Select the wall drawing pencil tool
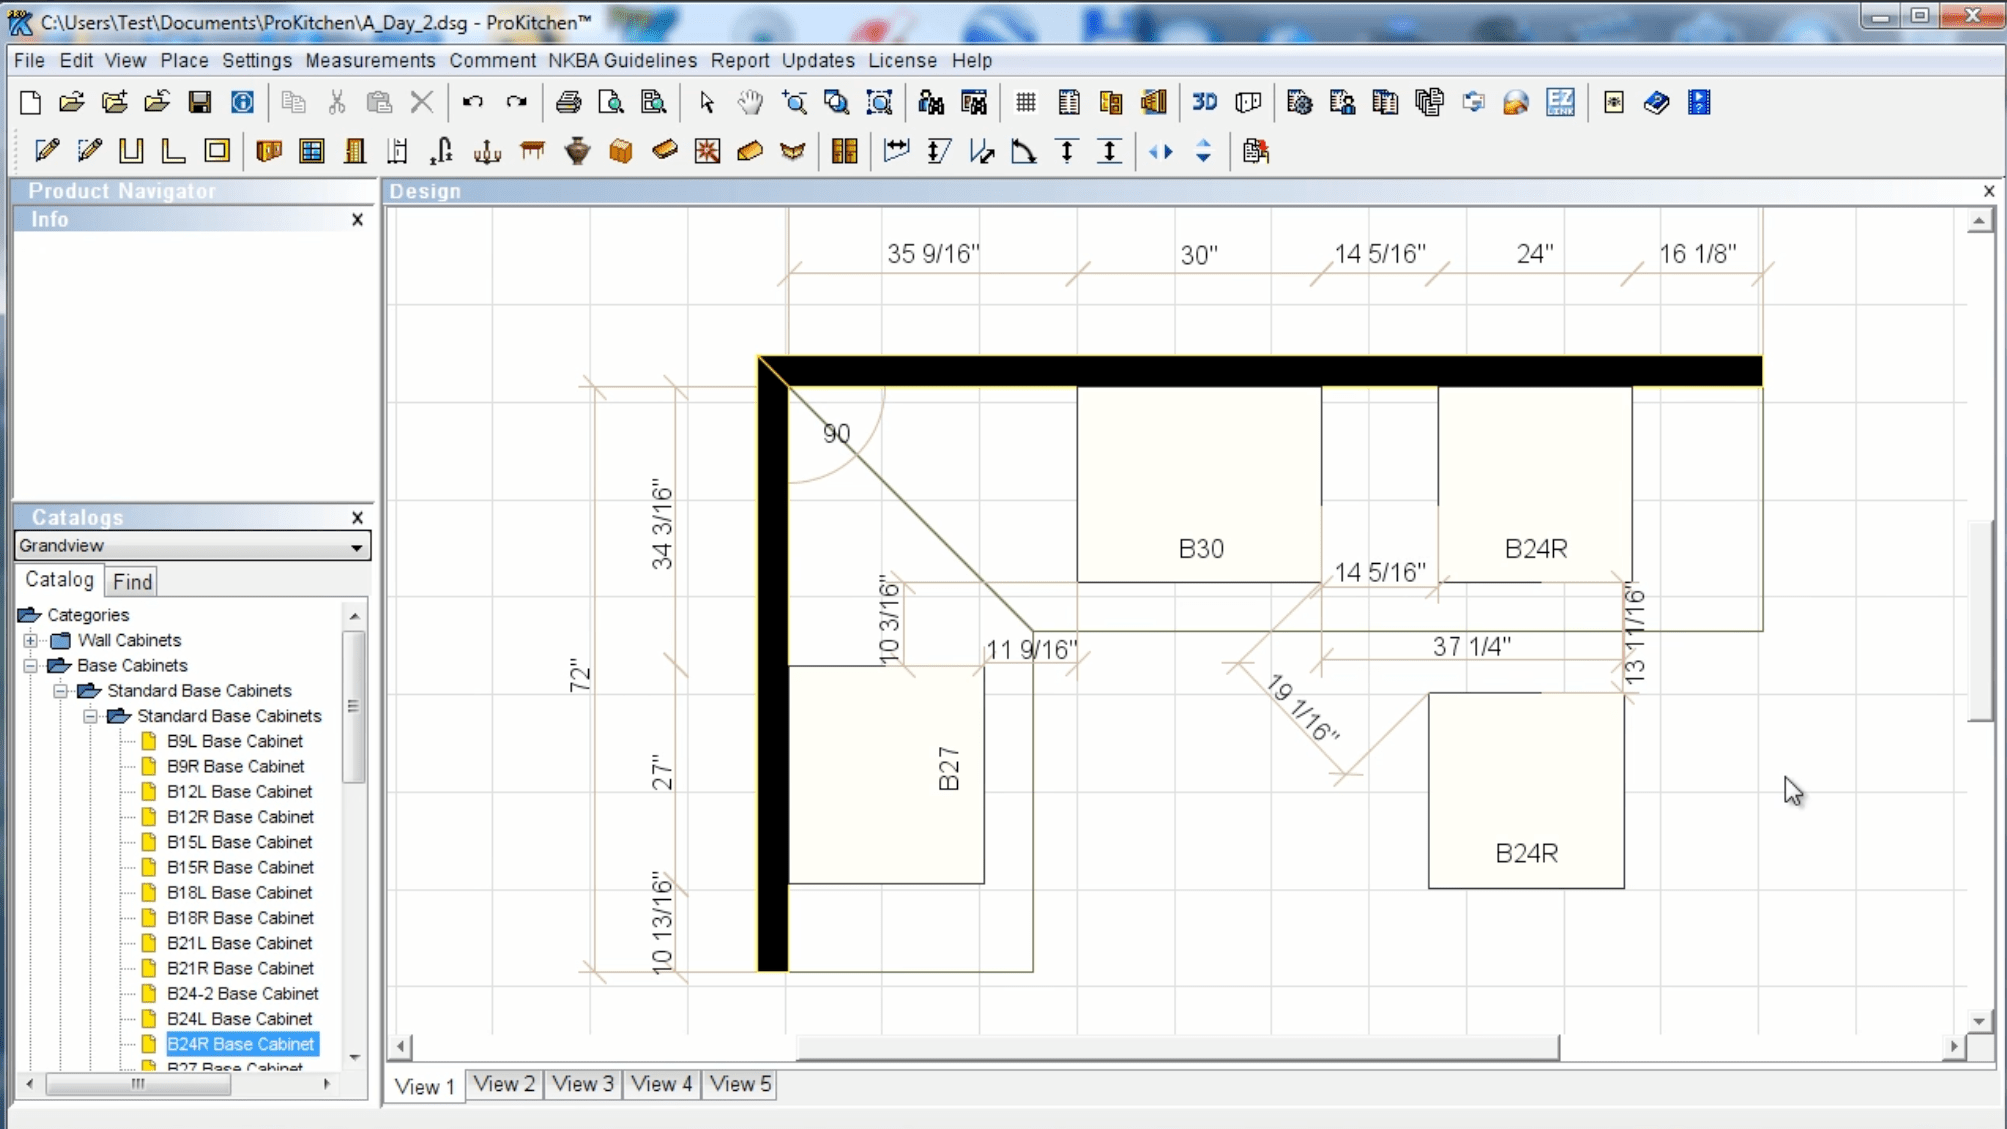This screenshot has height=1129, width=2007. (47, 151)
